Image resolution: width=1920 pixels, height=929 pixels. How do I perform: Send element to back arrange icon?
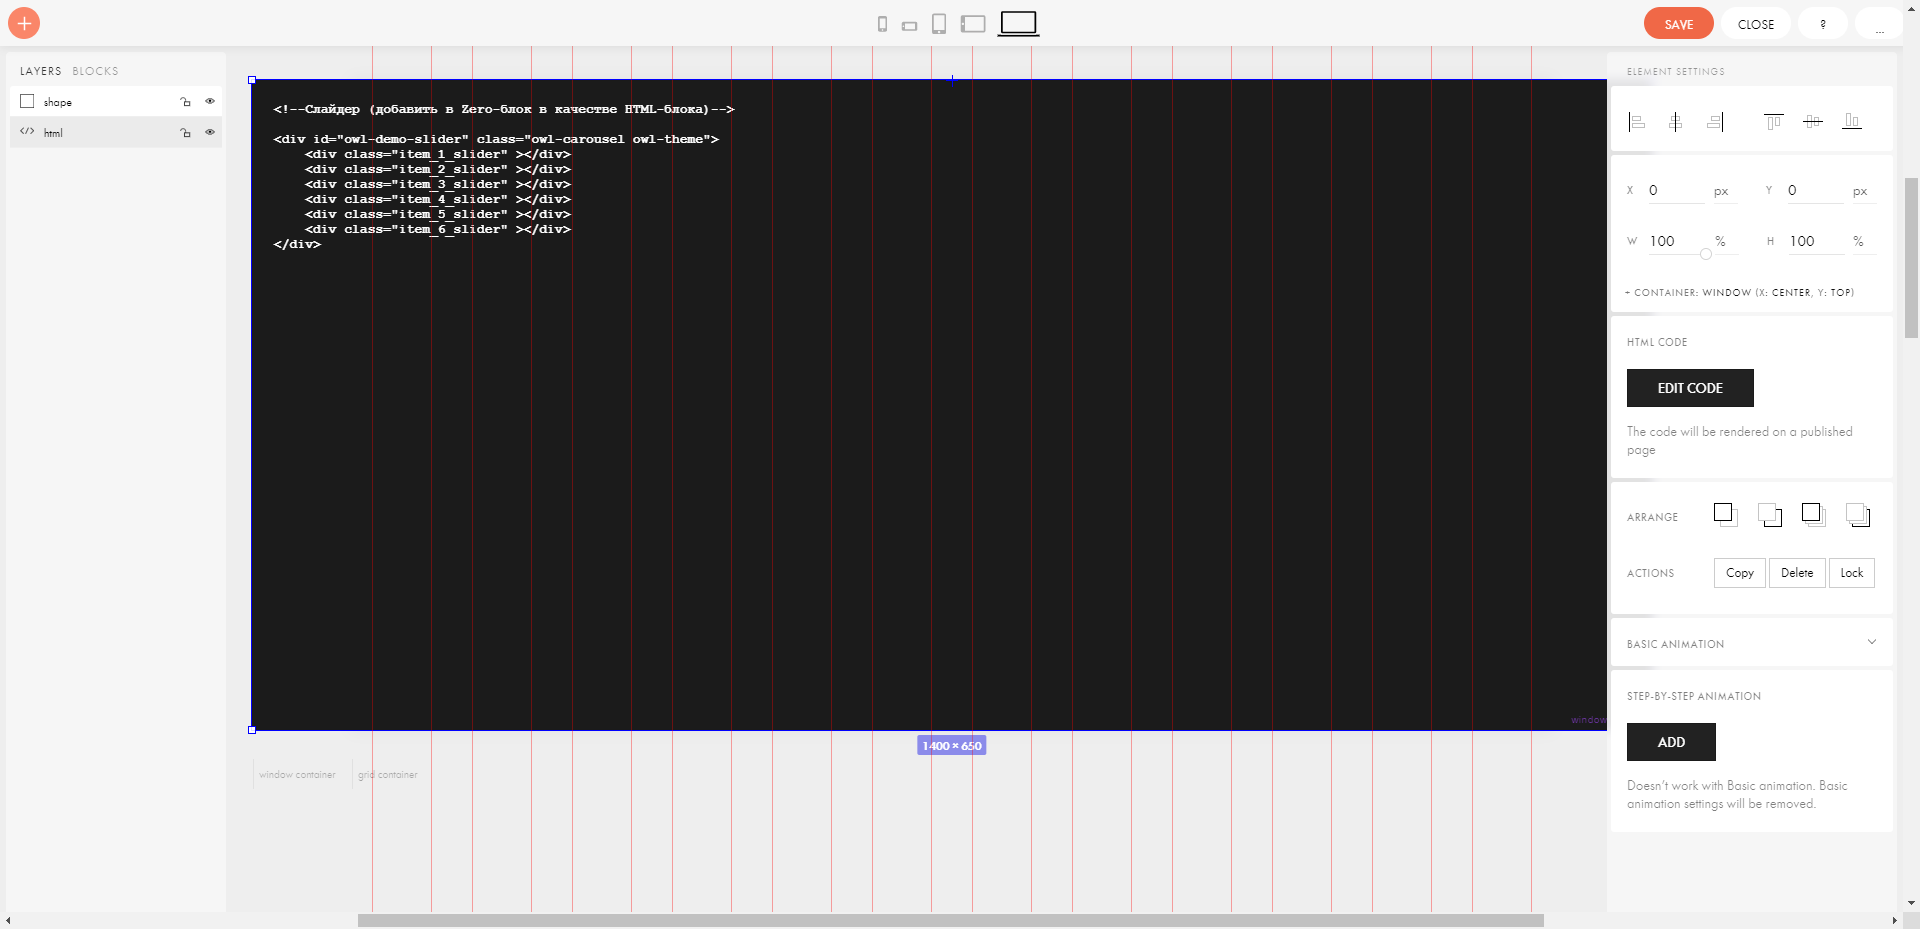1858,515
